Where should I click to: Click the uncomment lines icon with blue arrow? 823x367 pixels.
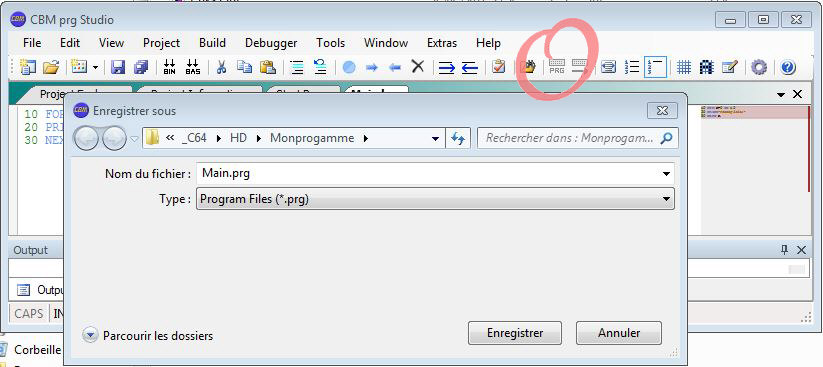[x=320, y=67]
